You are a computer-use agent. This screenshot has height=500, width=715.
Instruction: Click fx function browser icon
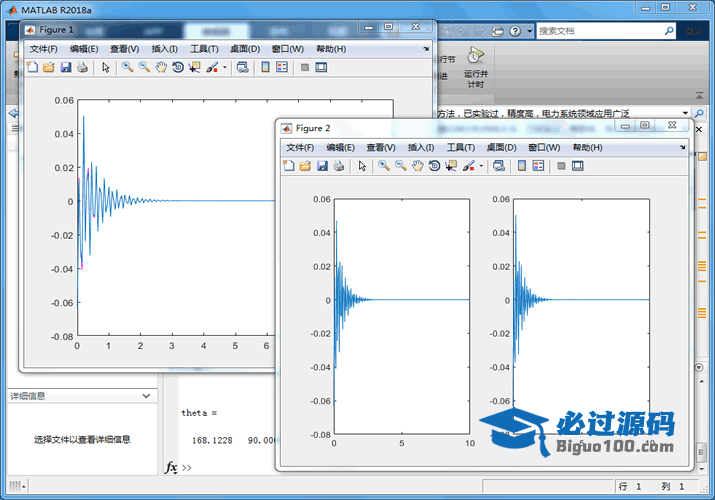point(171,468)
